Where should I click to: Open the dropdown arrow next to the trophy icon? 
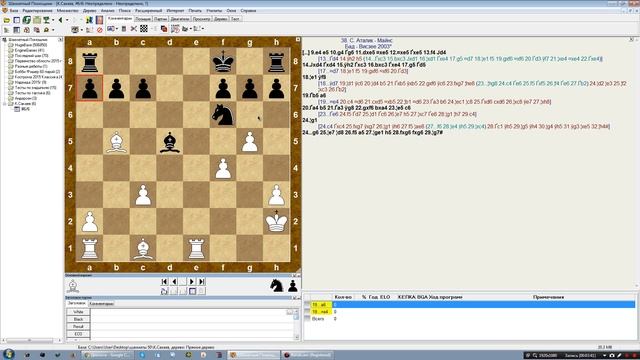[53, 20]
